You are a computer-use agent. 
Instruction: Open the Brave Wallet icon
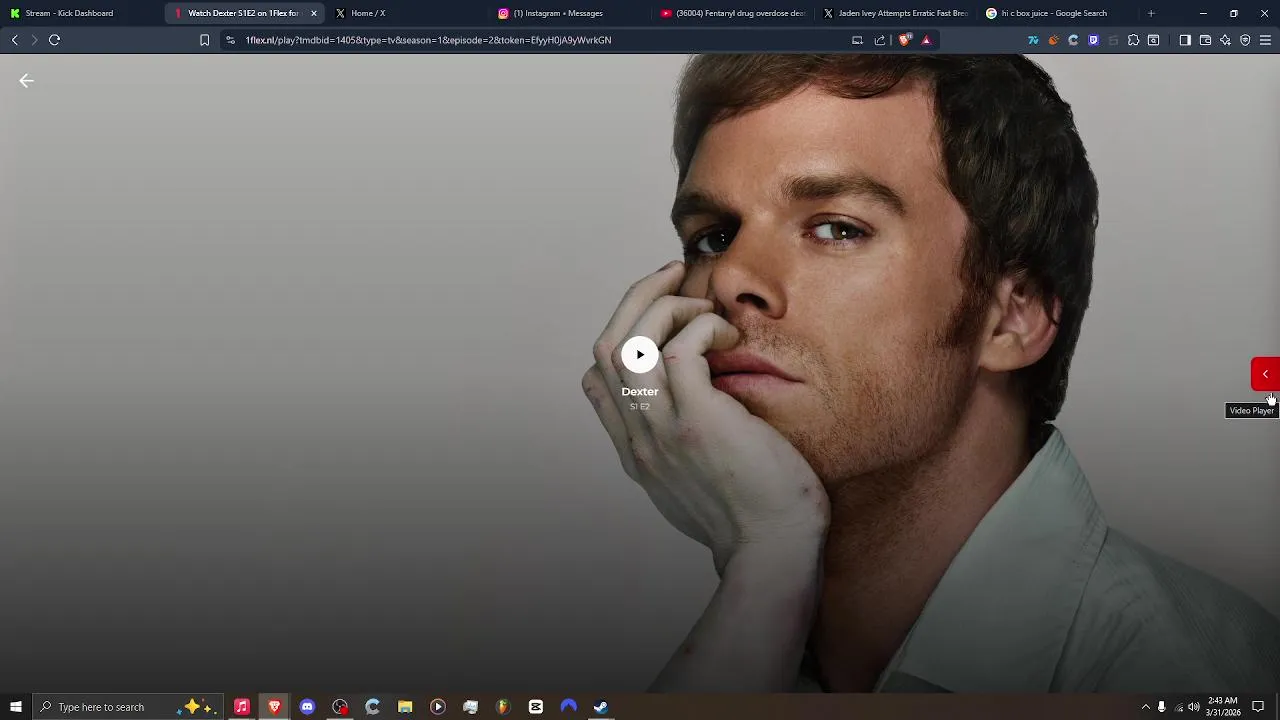coord(1205,40)
